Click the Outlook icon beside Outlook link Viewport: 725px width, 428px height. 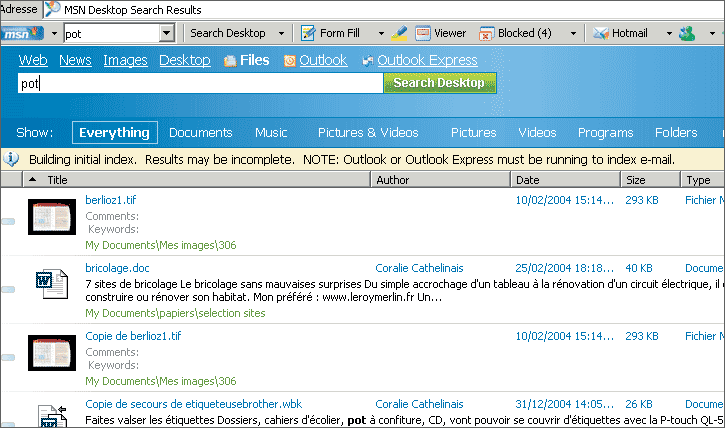coord(289,61)
